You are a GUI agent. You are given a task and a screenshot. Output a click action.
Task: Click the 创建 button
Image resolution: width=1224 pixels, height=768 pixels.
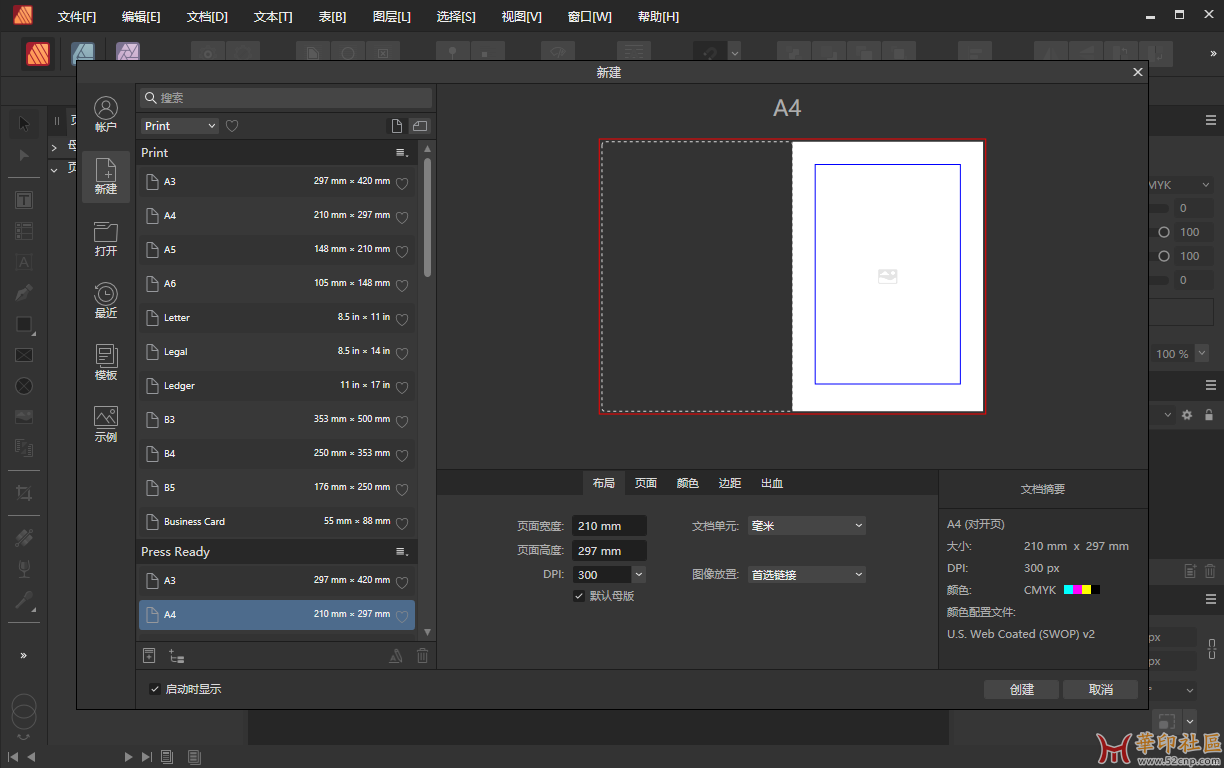point(1021,690)
